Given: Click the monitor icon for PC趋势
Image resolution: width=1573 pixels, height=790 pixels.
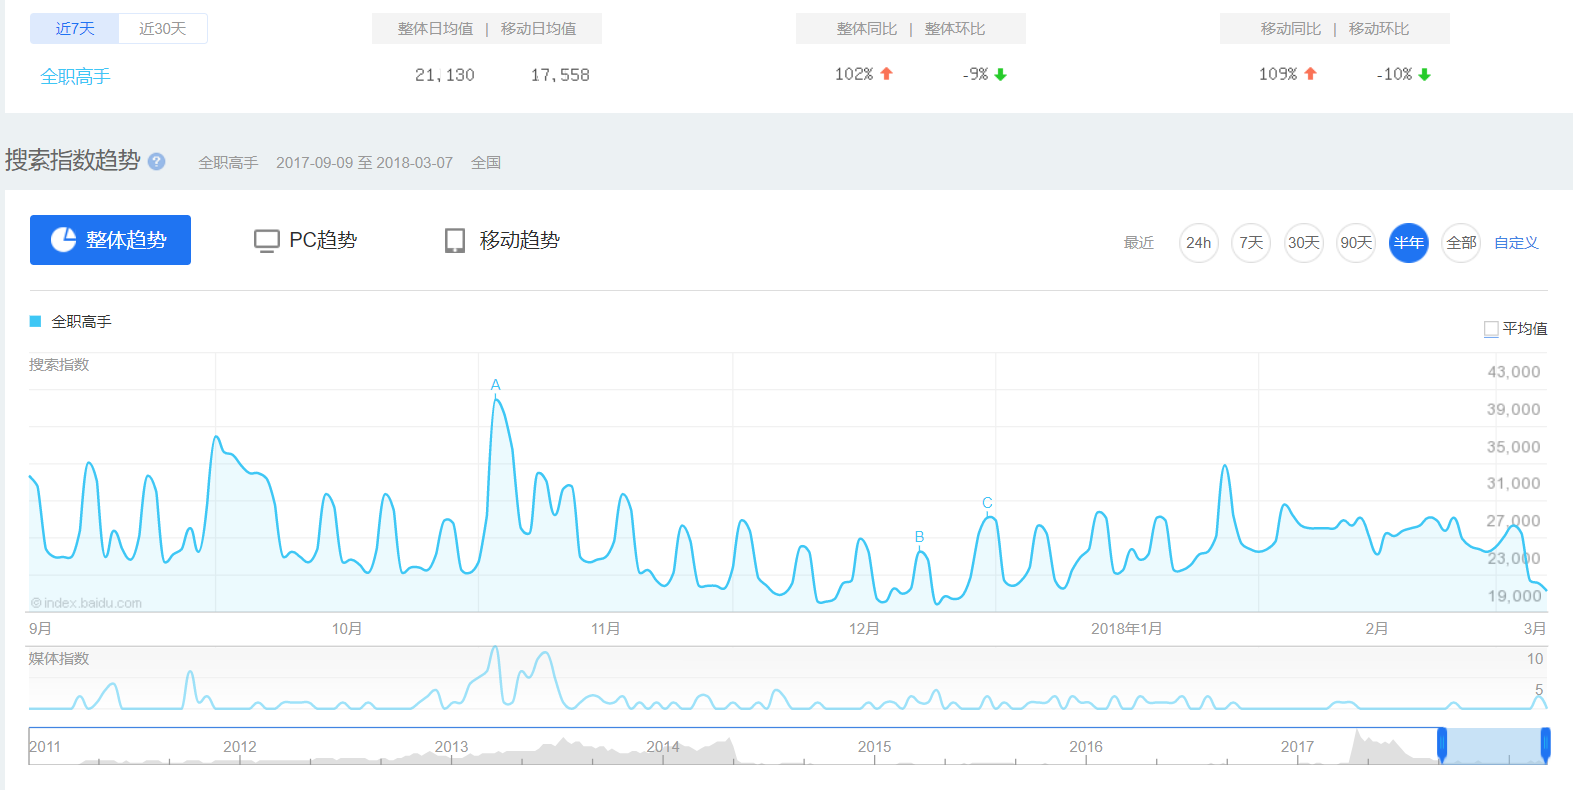Looking at the screenshot, I should [x=266, y=241].
